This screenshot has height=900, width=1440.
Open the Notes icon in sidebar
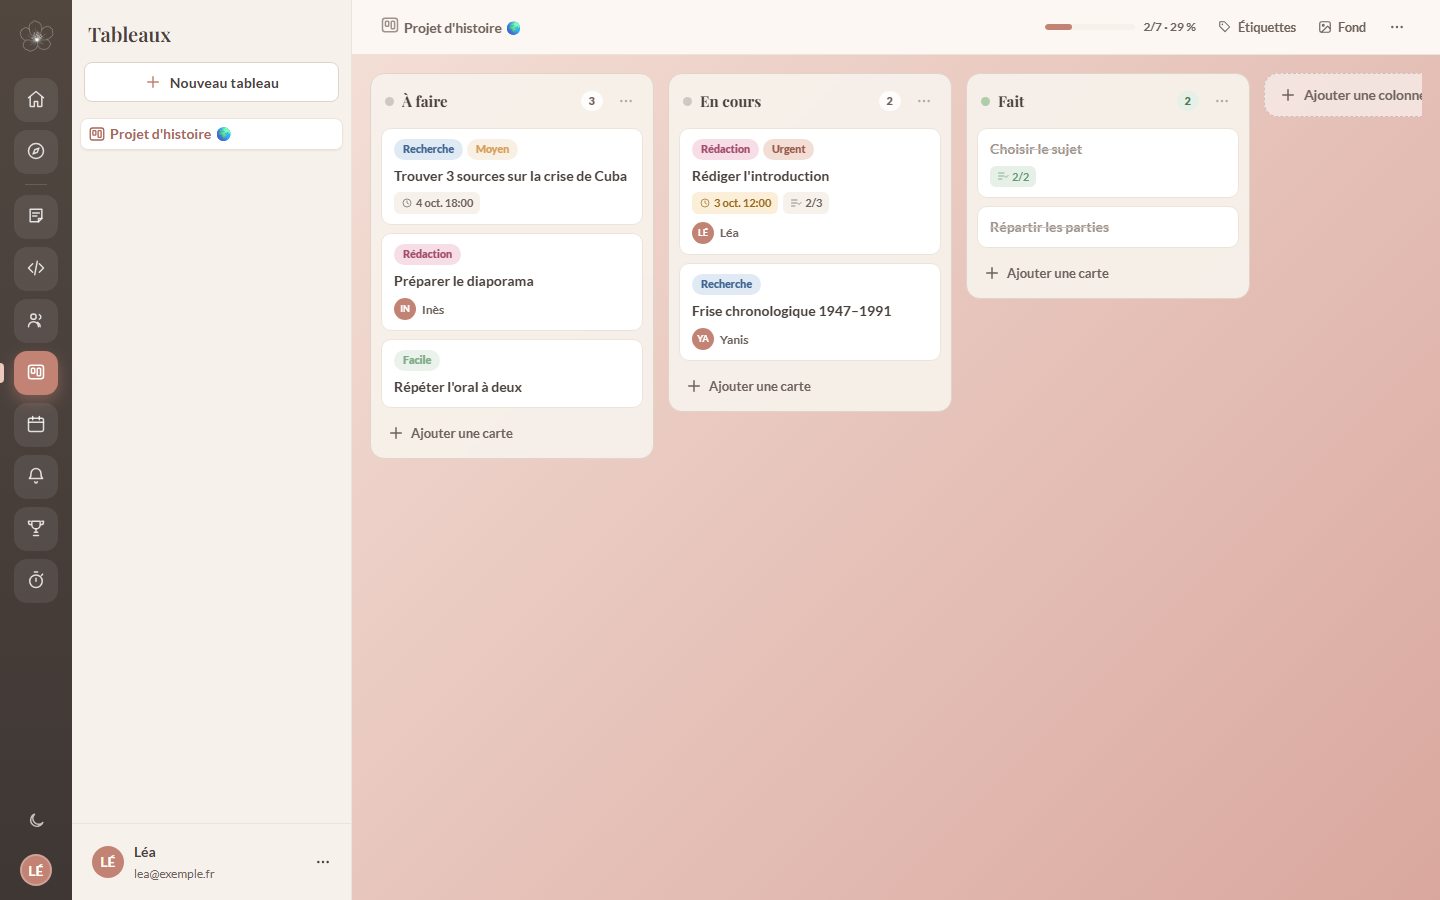point(36,216)
